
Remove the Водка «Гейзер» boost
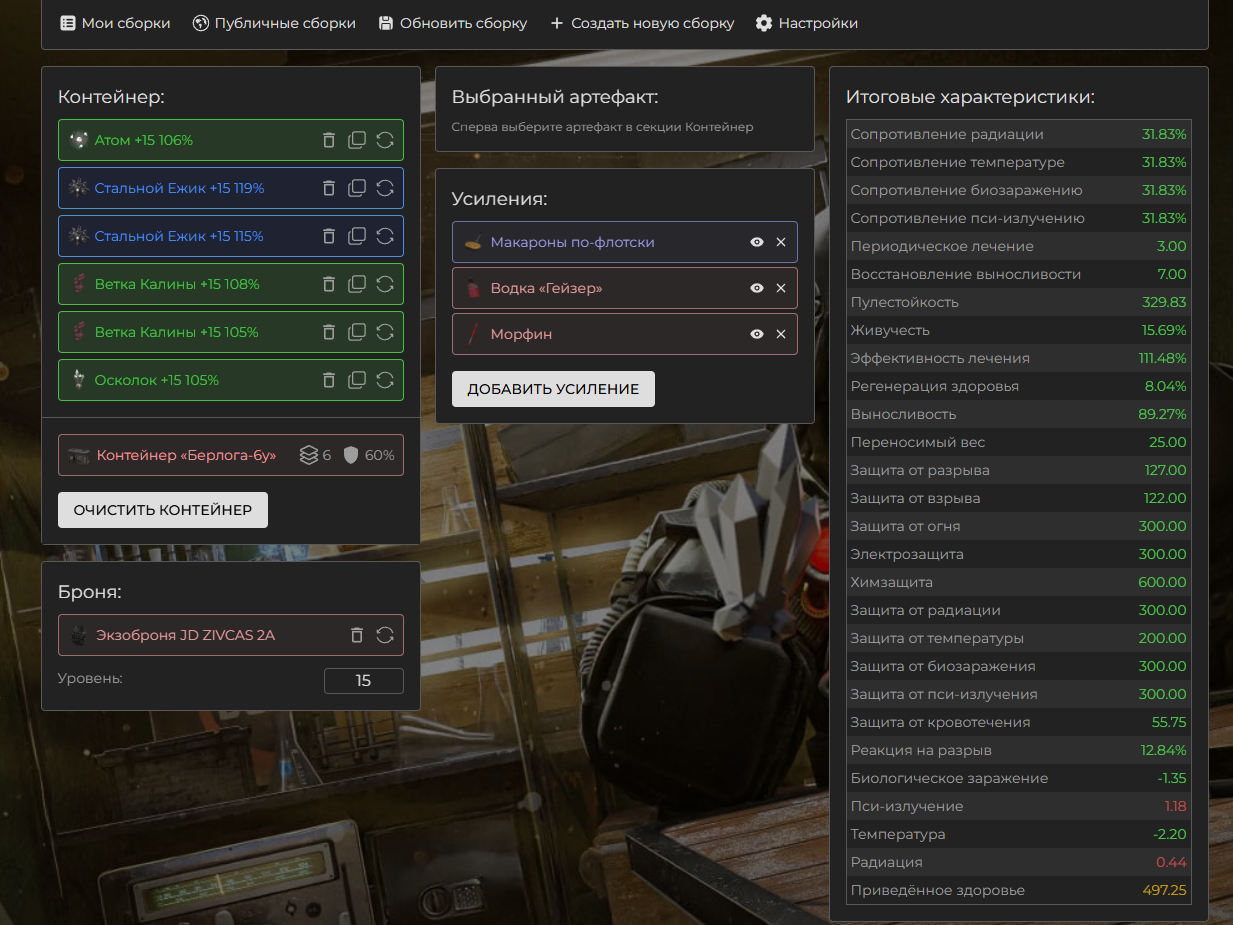click(781, 288)
